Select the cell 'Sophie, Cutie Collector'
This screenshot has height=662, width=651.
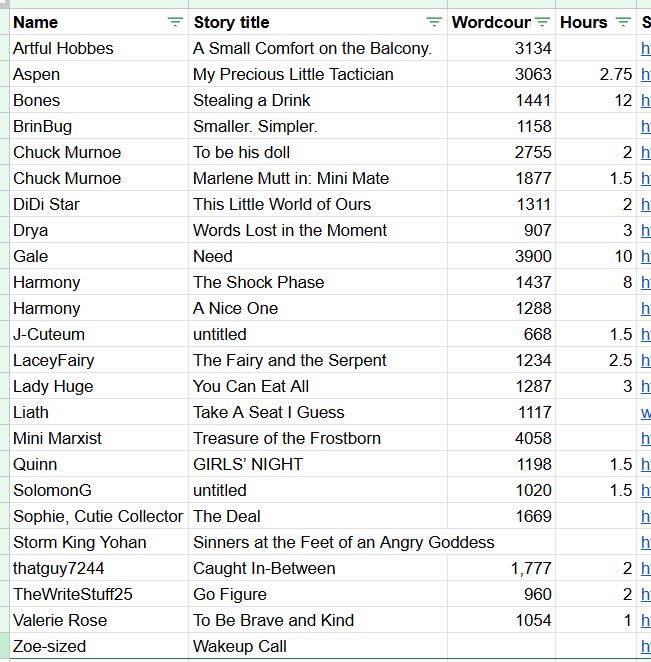[99, 516]
